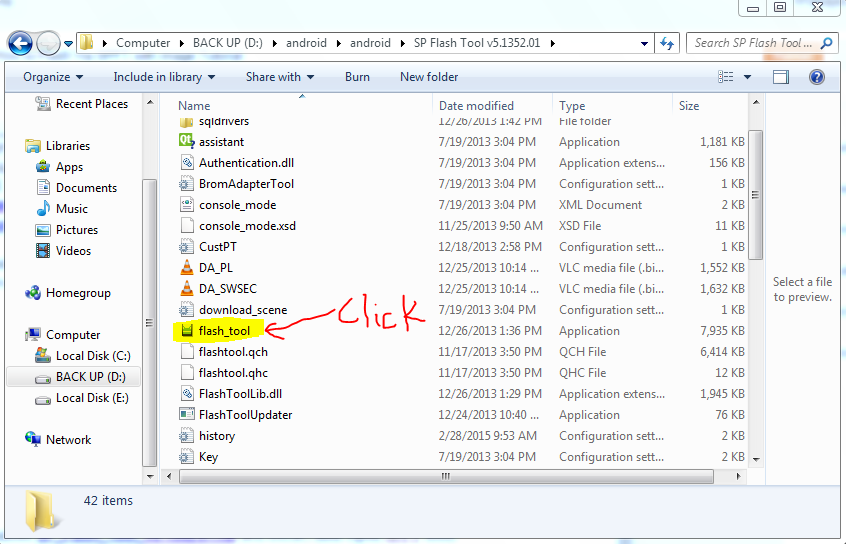Open the Include in library menu
Image resolution: width=846 pixels, height=544 pixels.
(x=164, y=77)
